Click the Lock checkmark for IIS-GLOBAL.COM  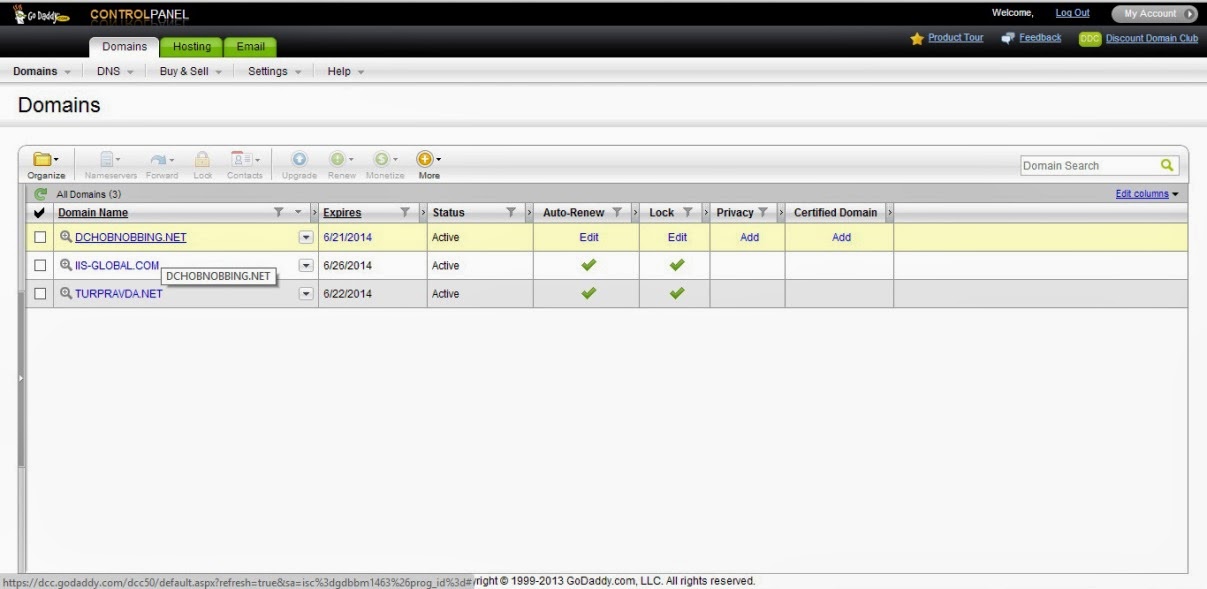point(677,265)
